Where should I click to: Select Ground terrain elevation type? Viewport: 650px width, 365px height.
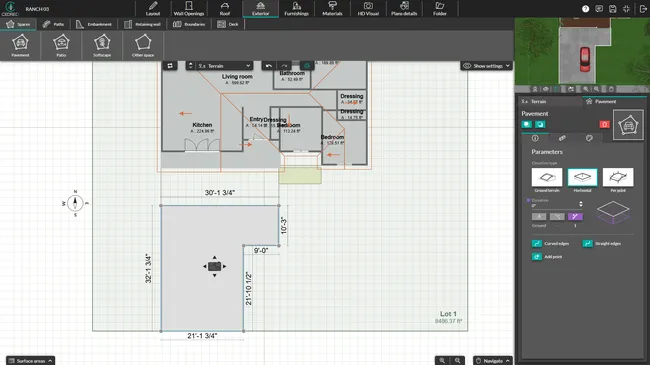(547, 178)
